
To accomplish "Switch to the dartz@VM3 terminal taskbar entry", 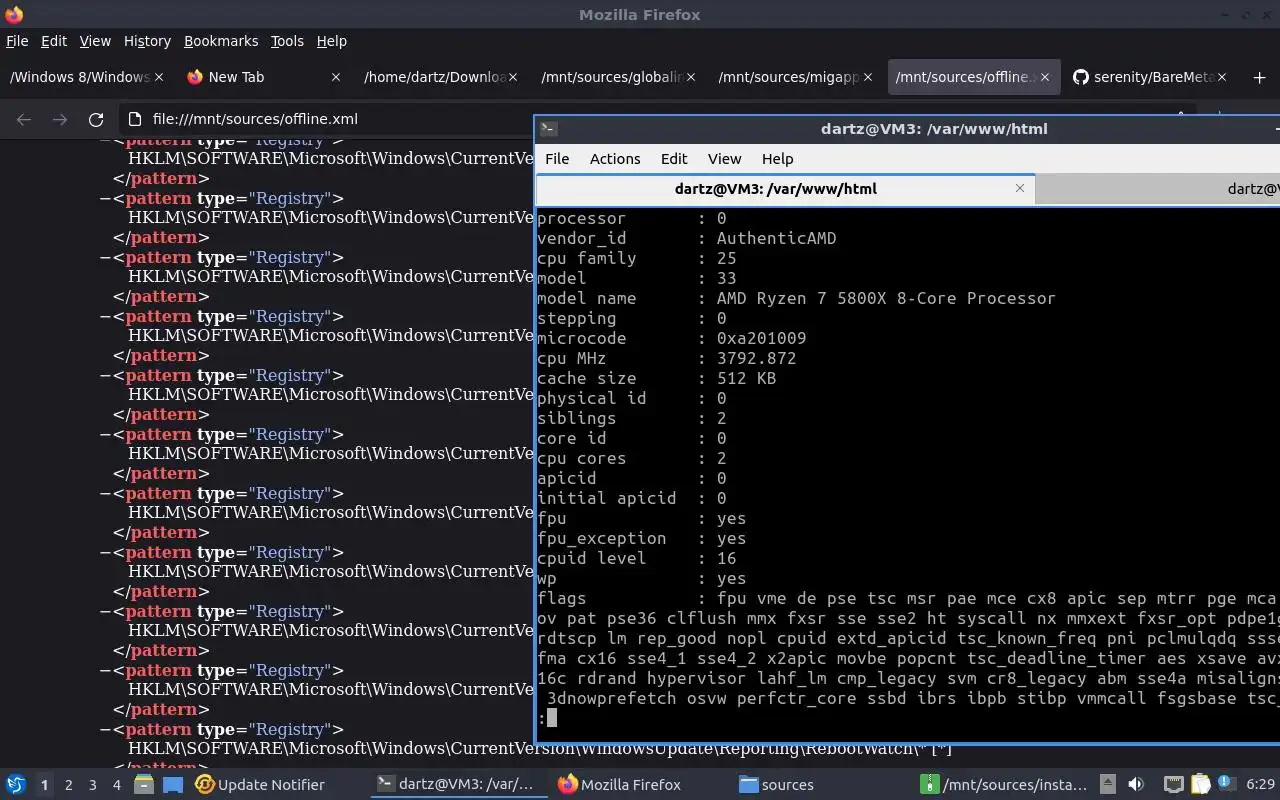I will pyautogui.click(x=460, y=785).
